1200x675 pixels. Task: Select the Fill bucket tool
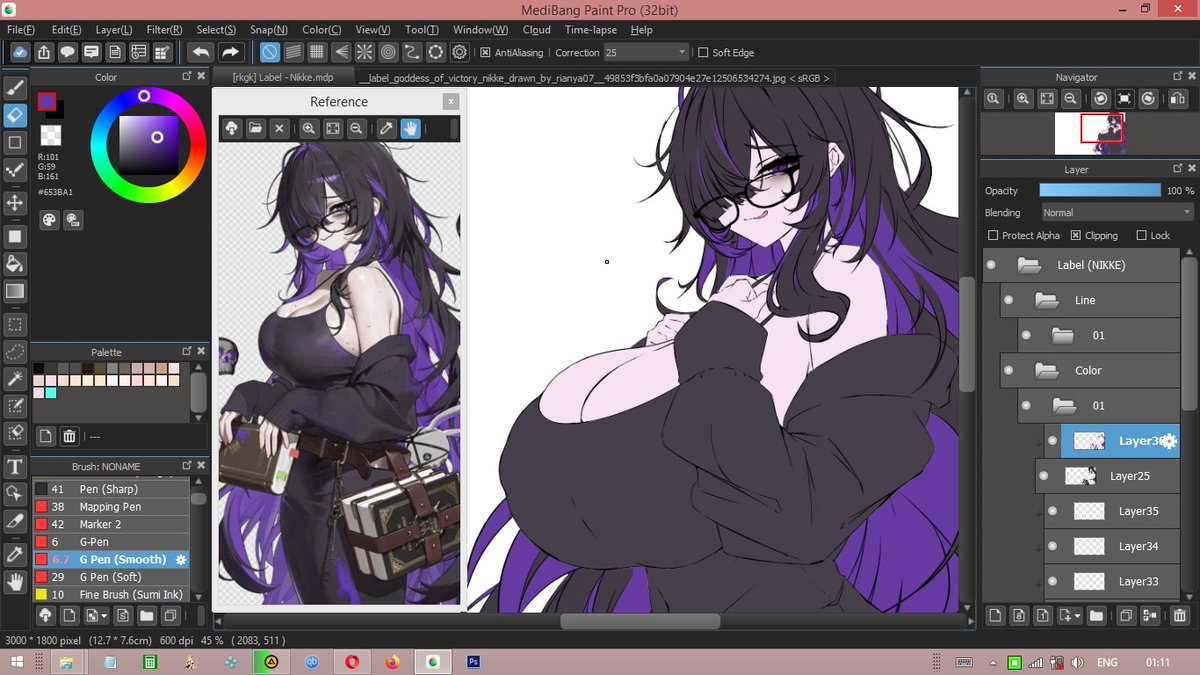pyautogui.click(x=15, y=263)
